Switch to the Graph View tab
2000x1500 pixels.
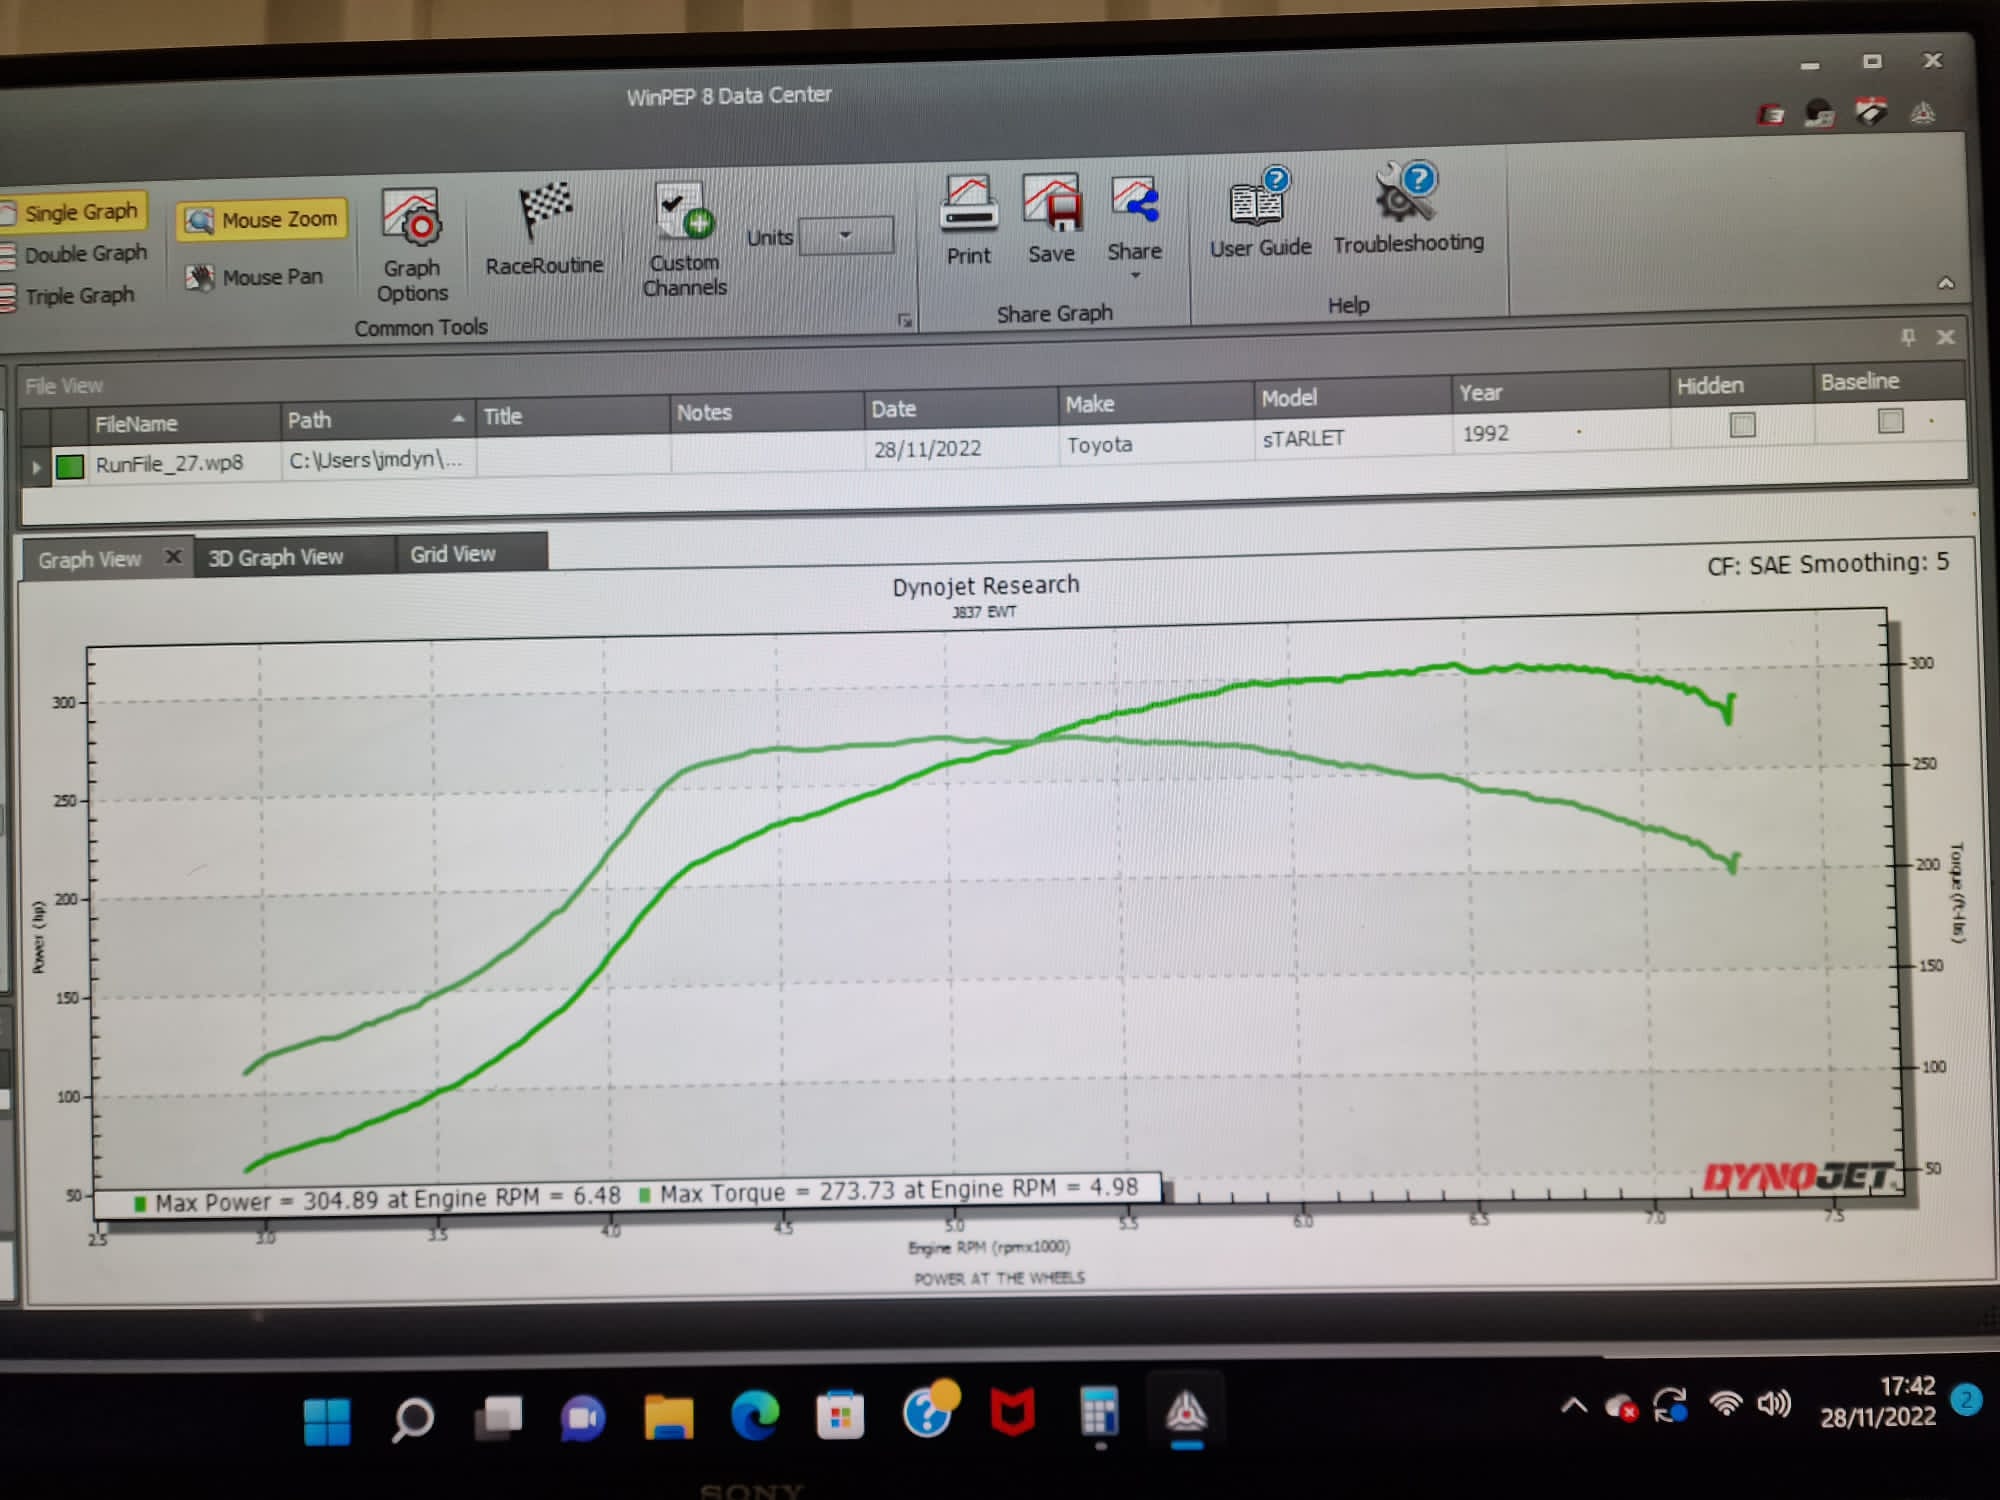click(90, 560)
